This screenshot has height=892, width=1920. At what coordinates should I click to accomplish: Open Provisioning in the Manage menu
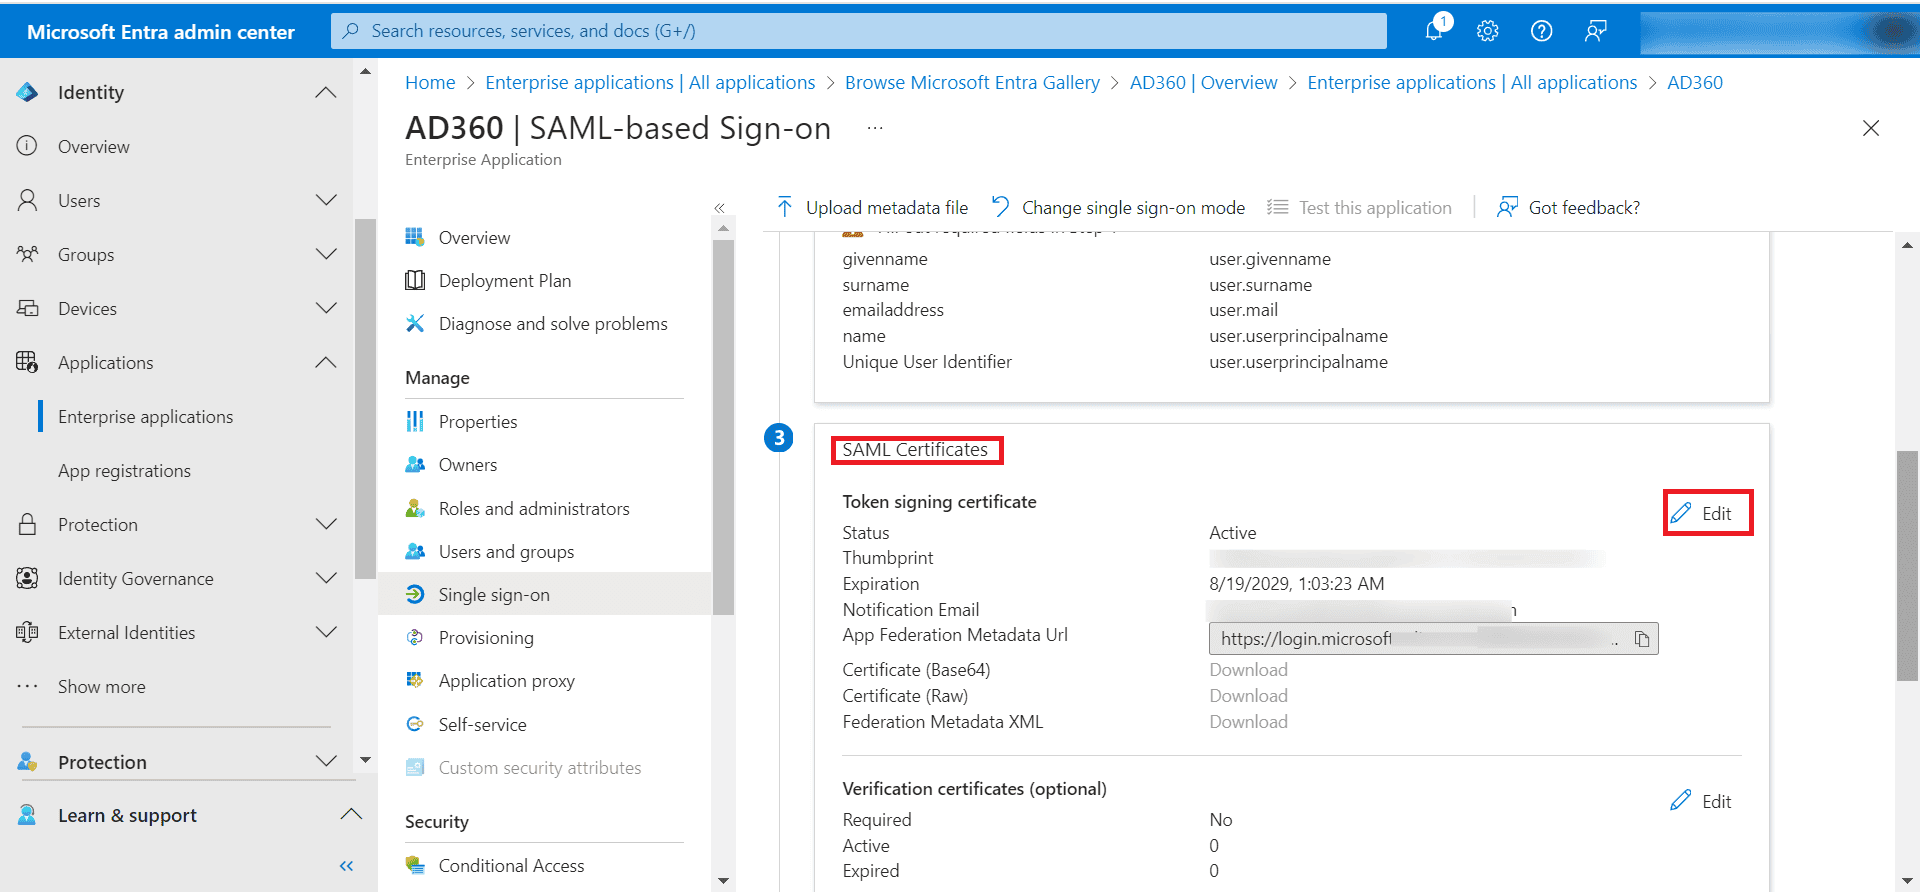coord(486,638)
